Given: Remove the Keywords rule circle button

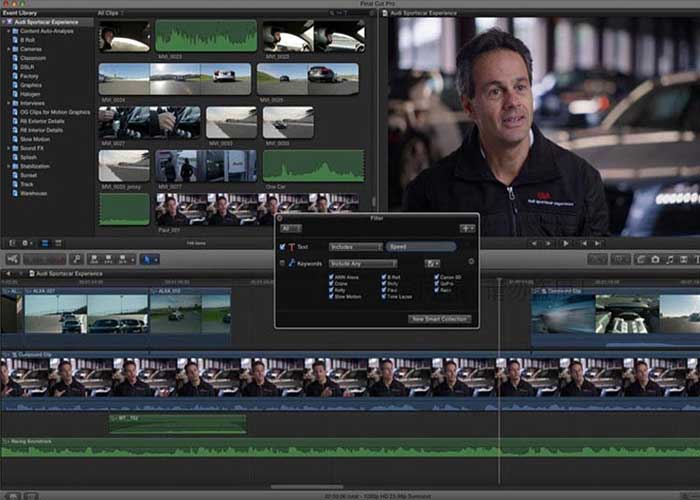Looking at the screenshot, I should (471, 262).
